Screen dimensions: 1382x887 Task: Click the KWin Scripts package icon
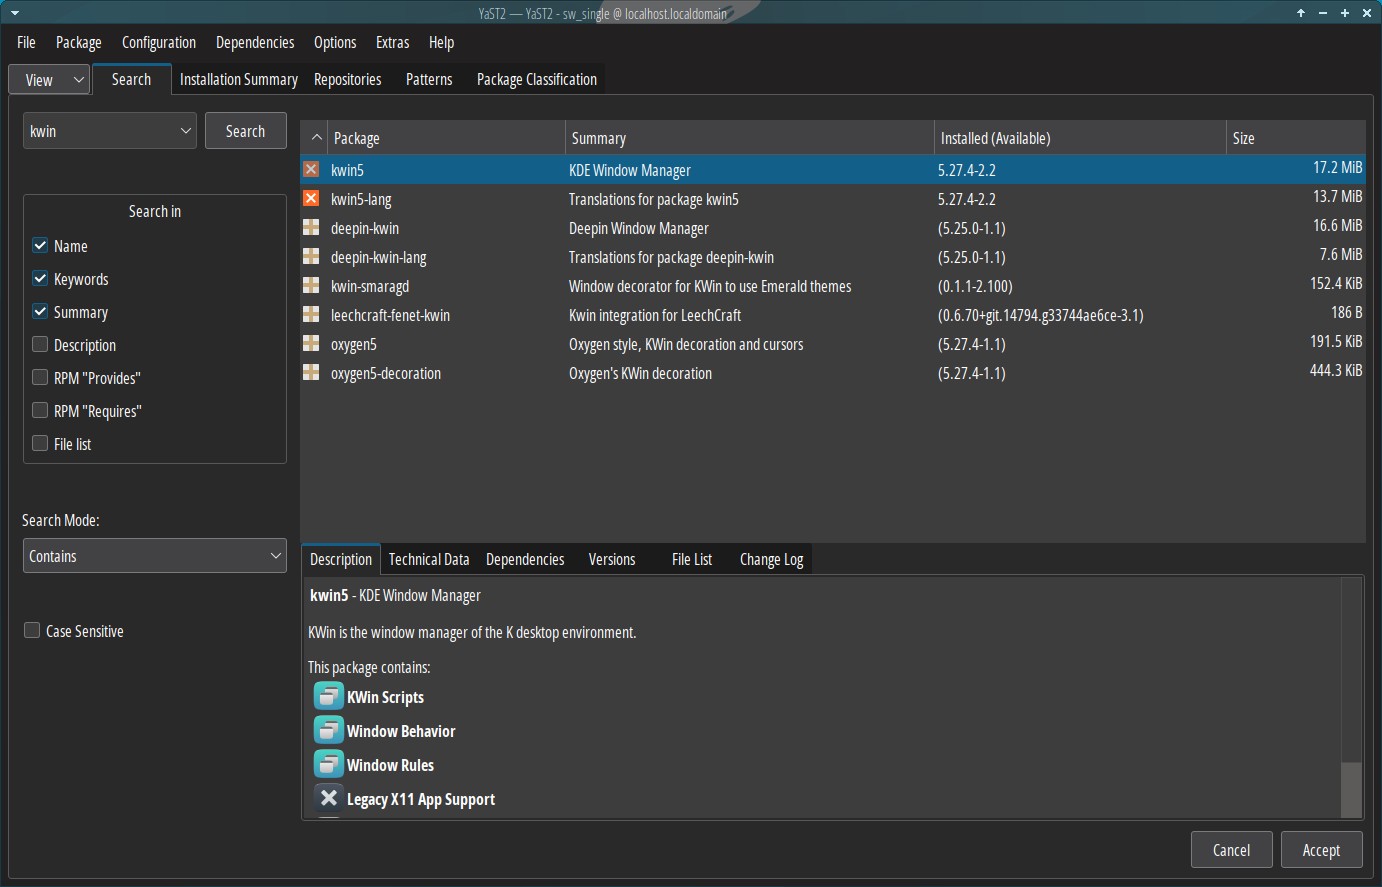328,696
